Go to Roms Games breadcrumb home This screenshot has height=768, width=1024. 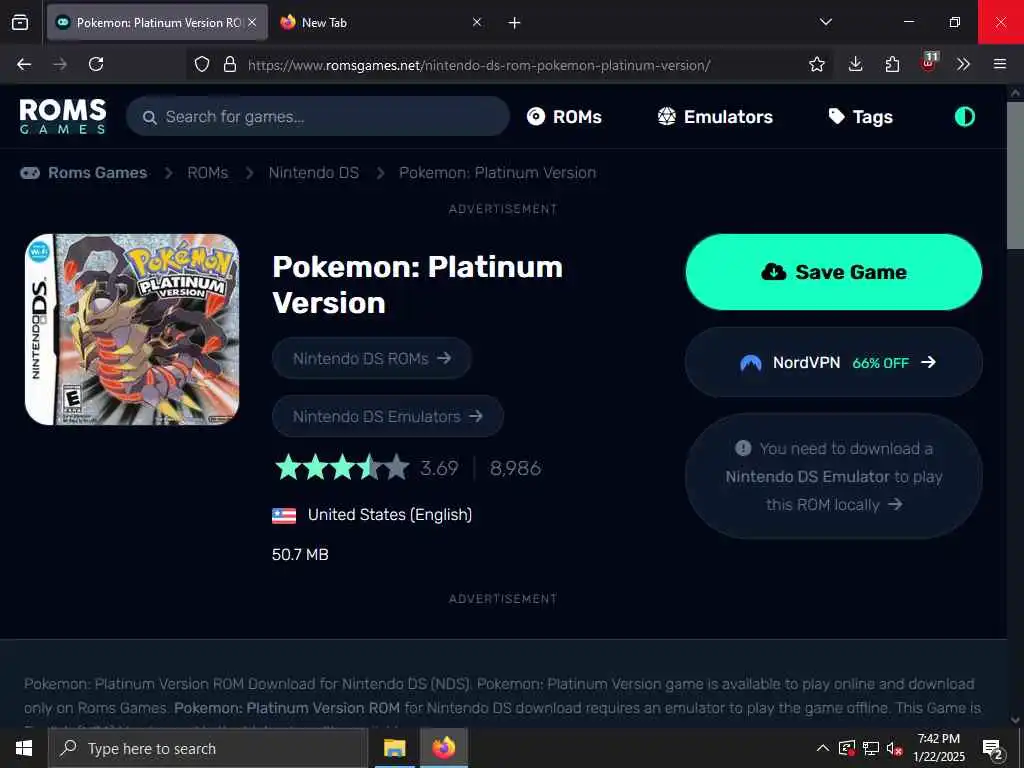pyautogui.click(x=84, y=172)
